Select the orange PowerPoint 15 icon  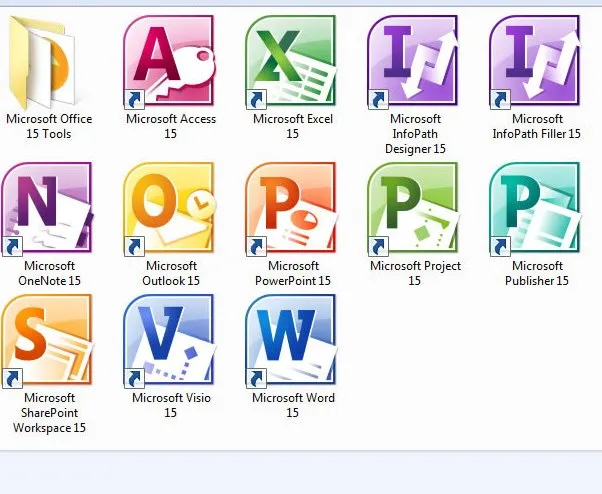291,209
